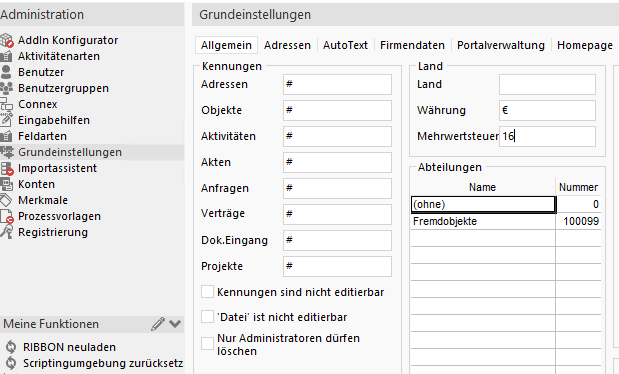Edit Meine Funktionen with pencil icon
This screenshot has height=374, width=619.
158,324
